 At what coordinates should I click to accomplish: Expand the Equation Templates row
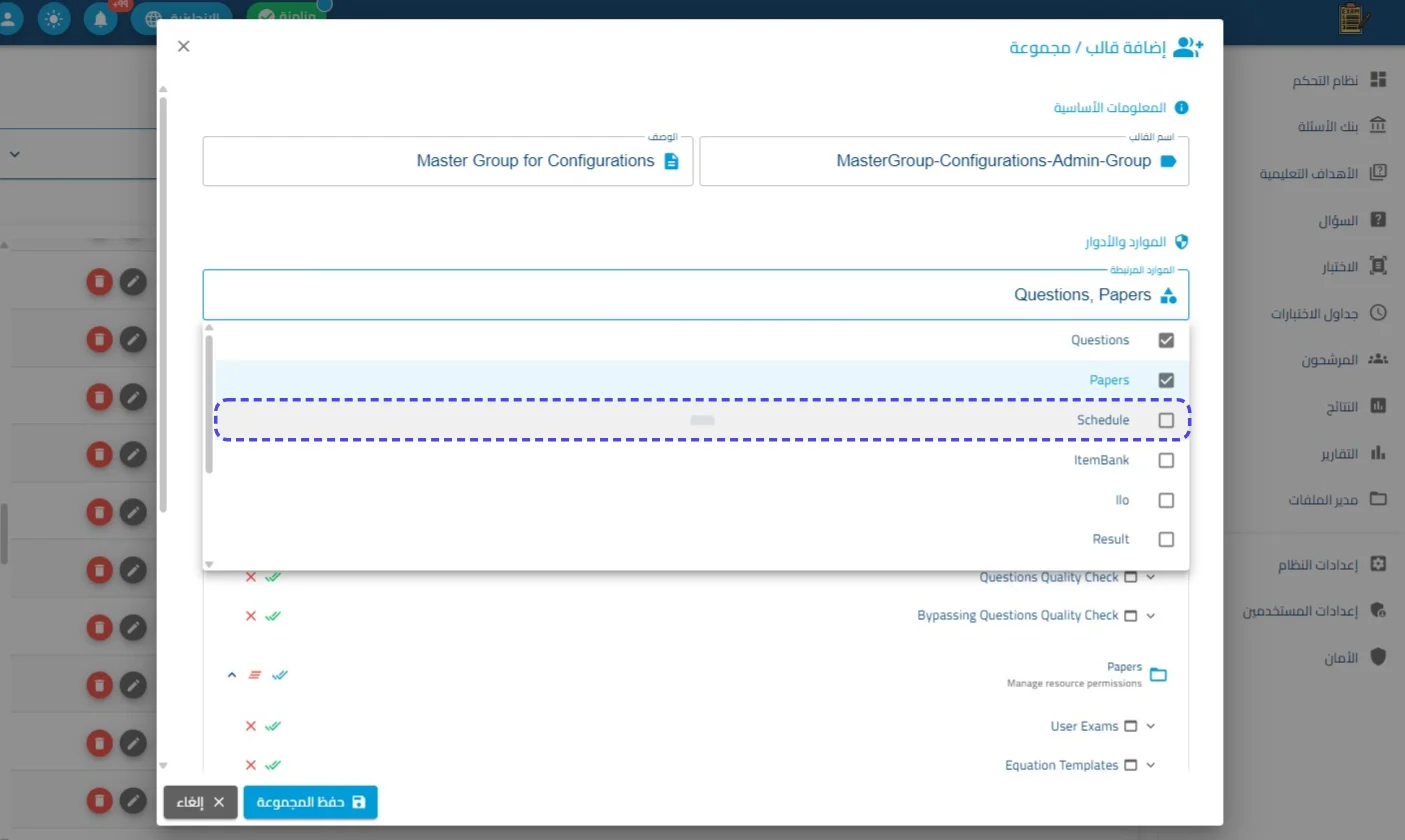coord(1150,765)
